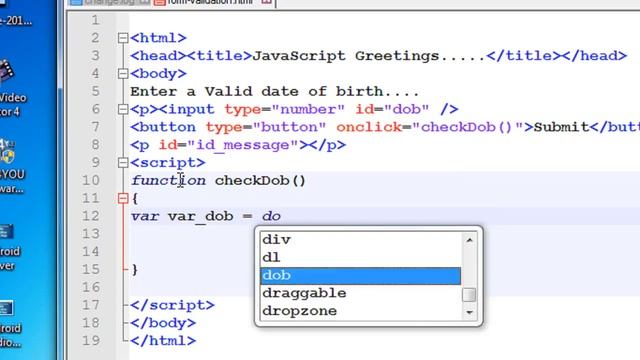Image resolution: width=640 pixels, height=360 pixels.
Task: Click the closing brace on line 15
Action: pos(135,269)
